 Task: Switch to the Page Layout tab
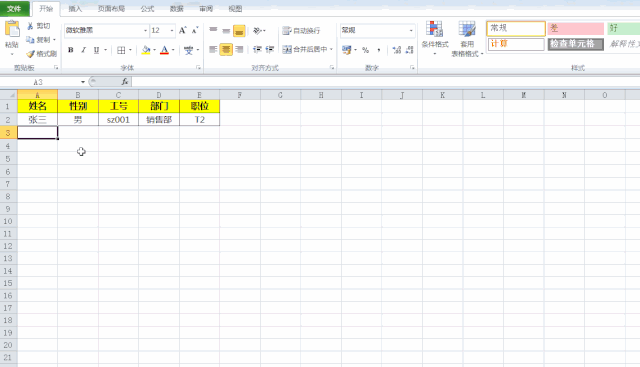(x=111, y=9)
